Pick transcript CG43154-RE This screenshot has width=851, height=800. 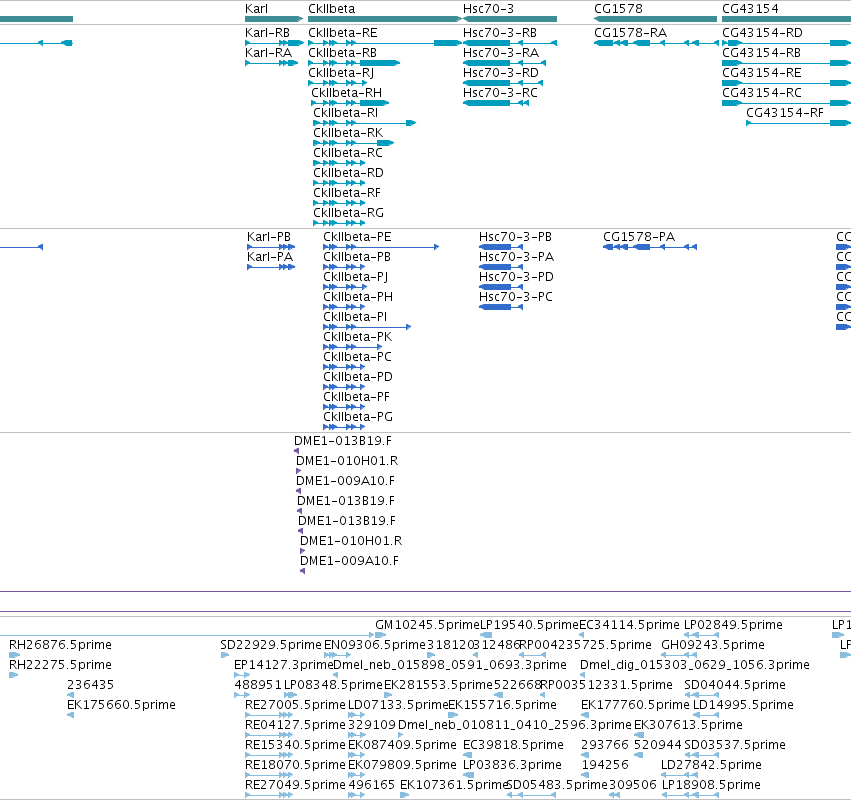pyautogui.click(x=761, y=73)
